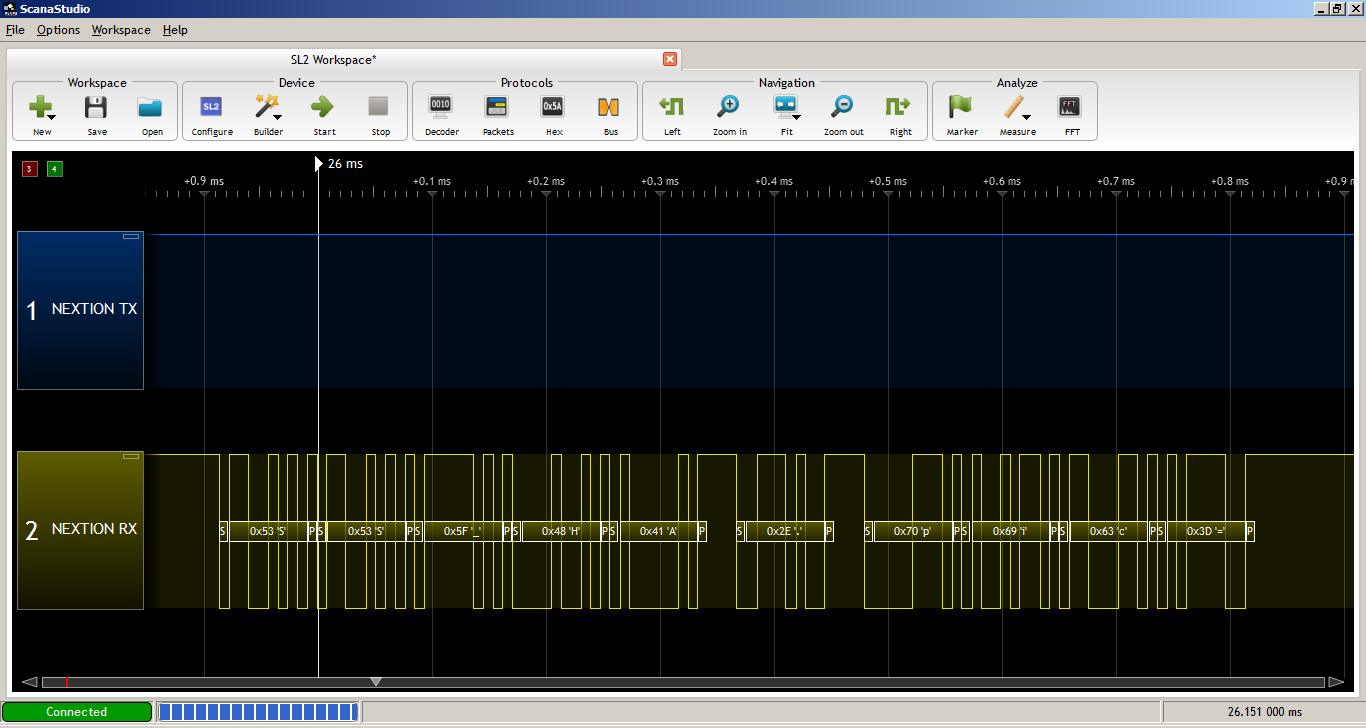The image size is (1366, 728).
Task: Click the capture progress bar
Action: click(258, 711)
